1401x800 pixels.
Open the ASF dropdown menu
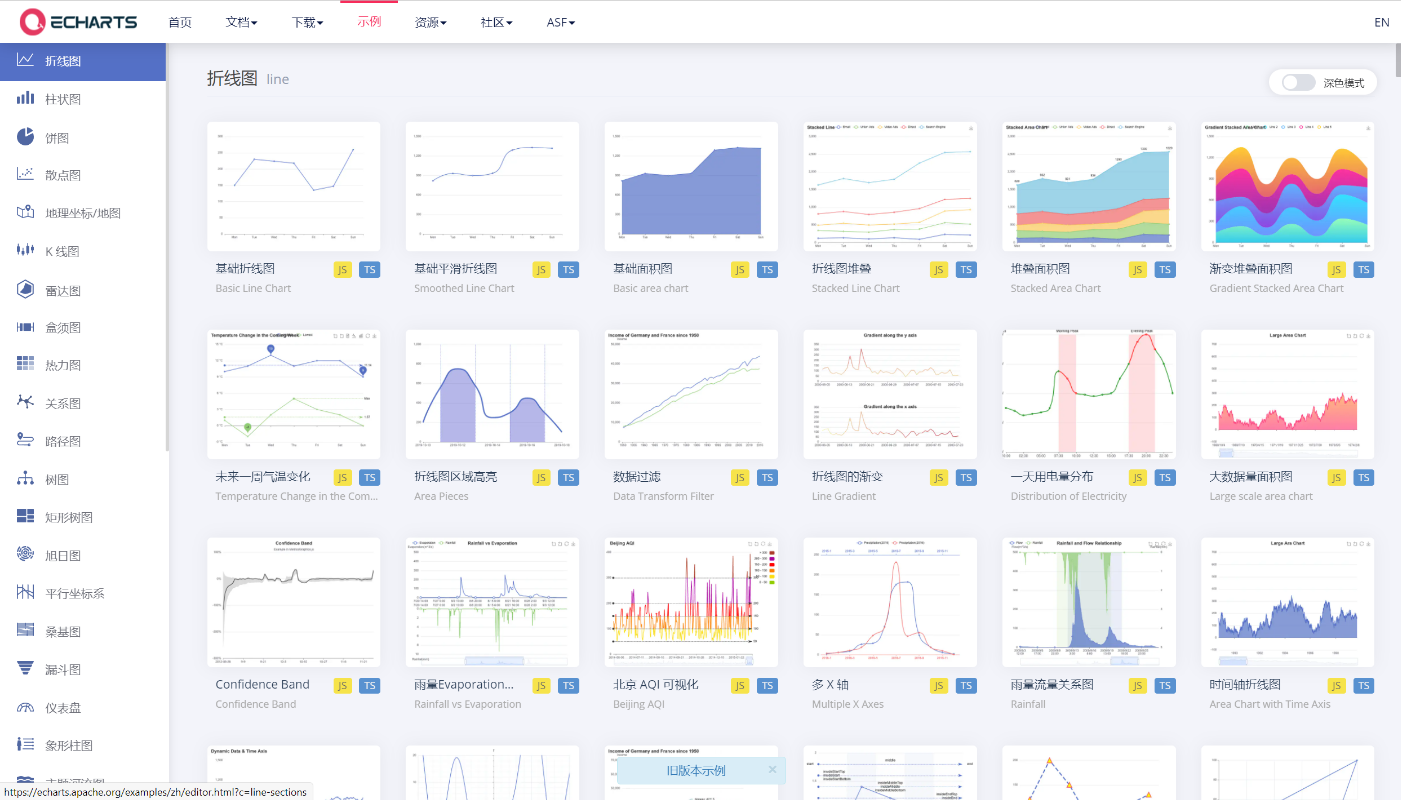tap(561, 22)
